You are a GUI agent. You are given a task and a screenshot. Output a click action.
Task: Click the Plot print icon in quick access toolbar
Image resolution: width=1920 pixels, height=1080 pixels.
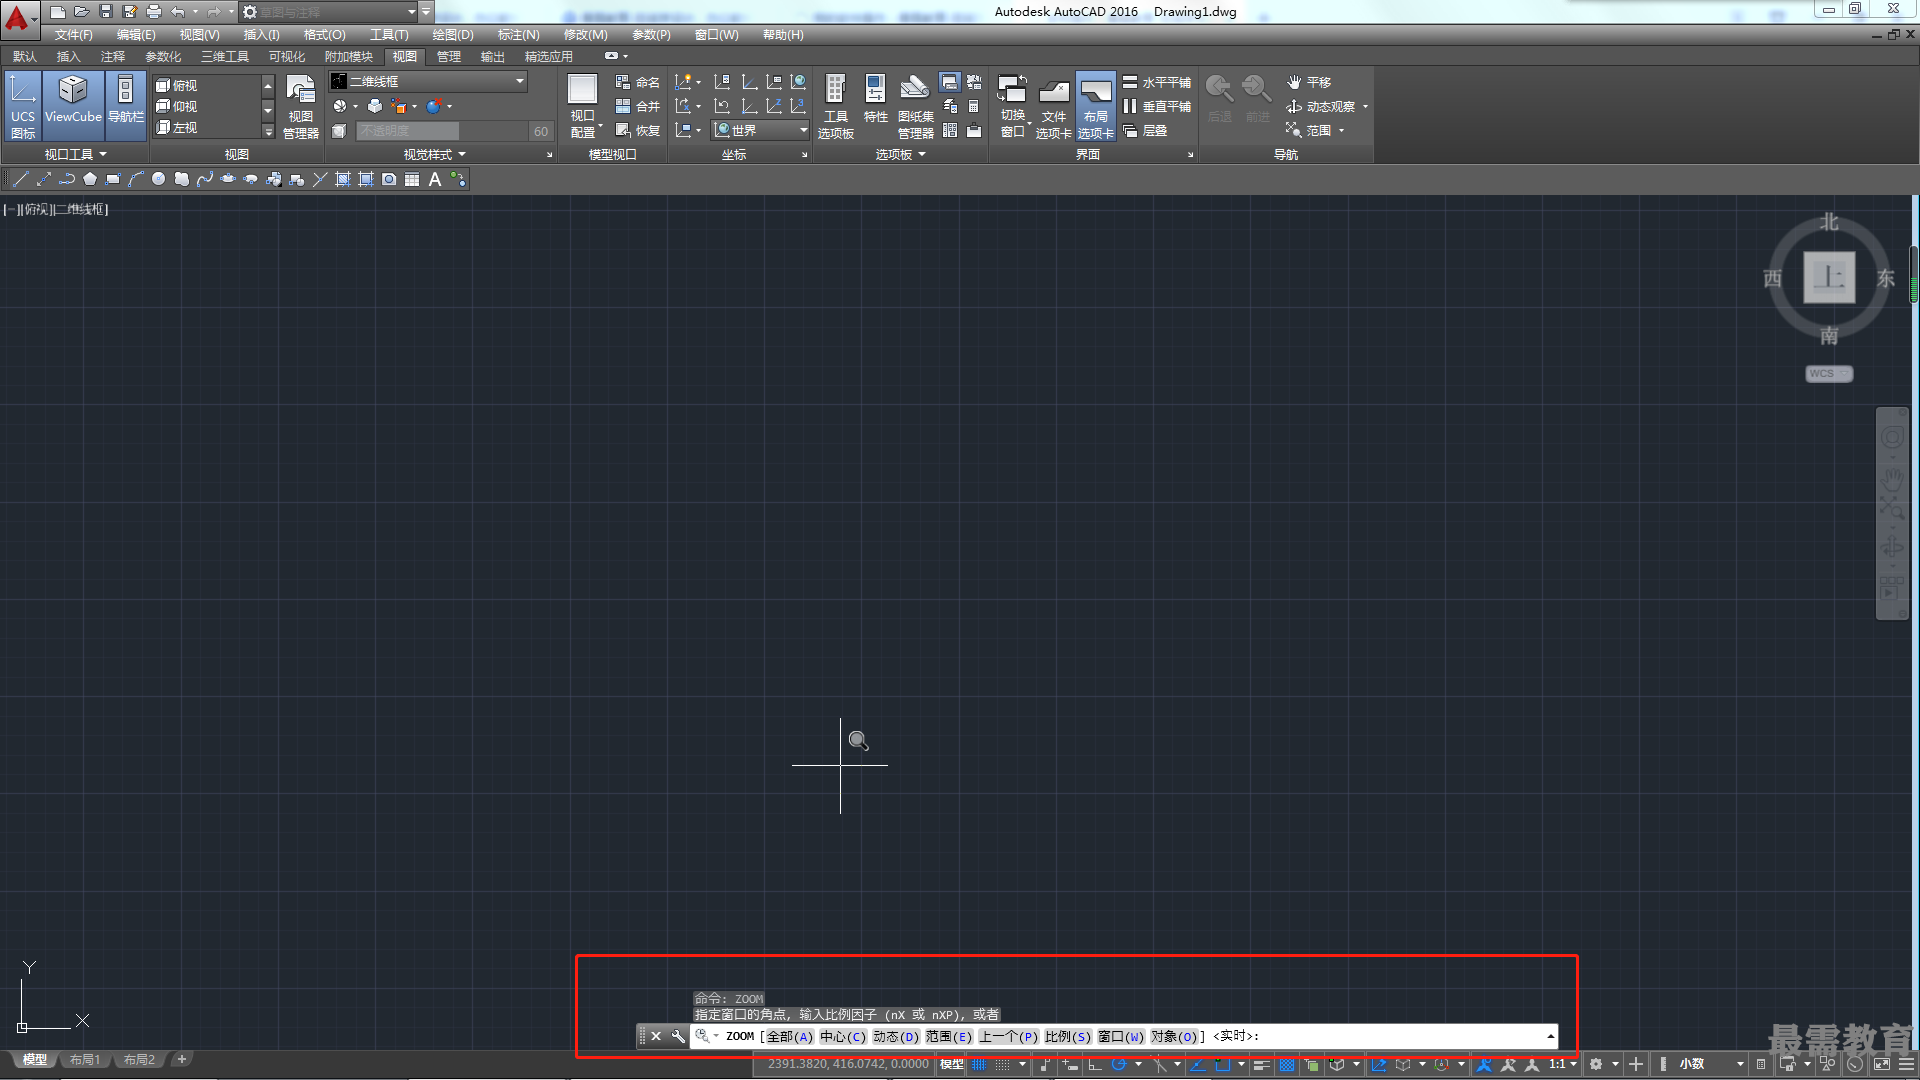[x=154, y=12]
